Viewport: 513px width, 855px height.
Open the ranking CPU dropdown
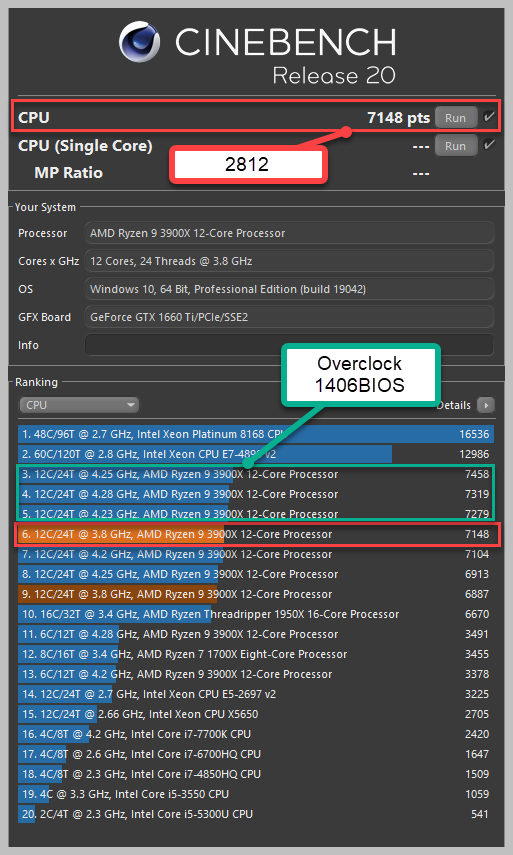[x=79, y=405]
